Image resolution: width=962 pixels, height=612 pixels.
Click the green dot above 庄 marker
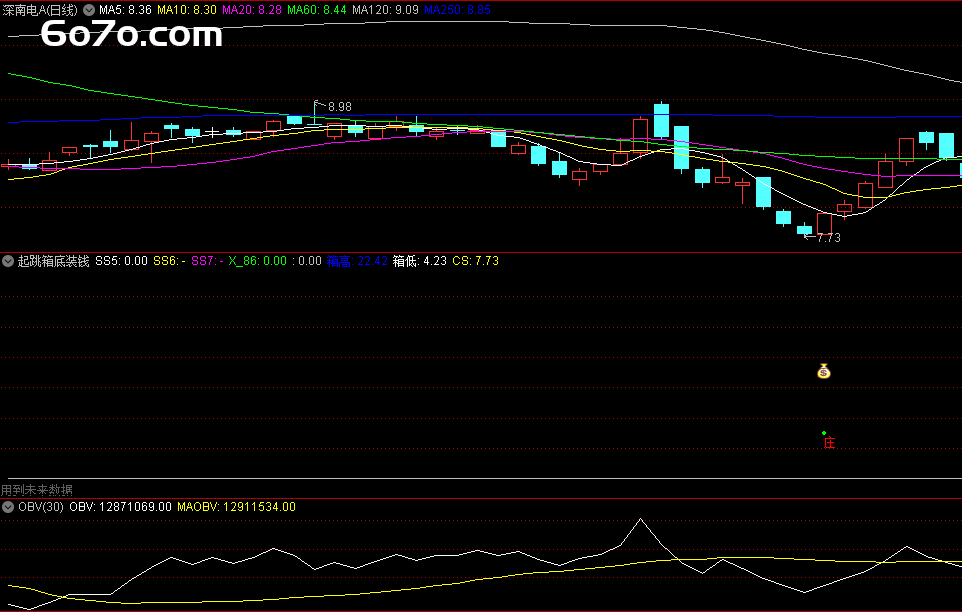tap(824, 433)
